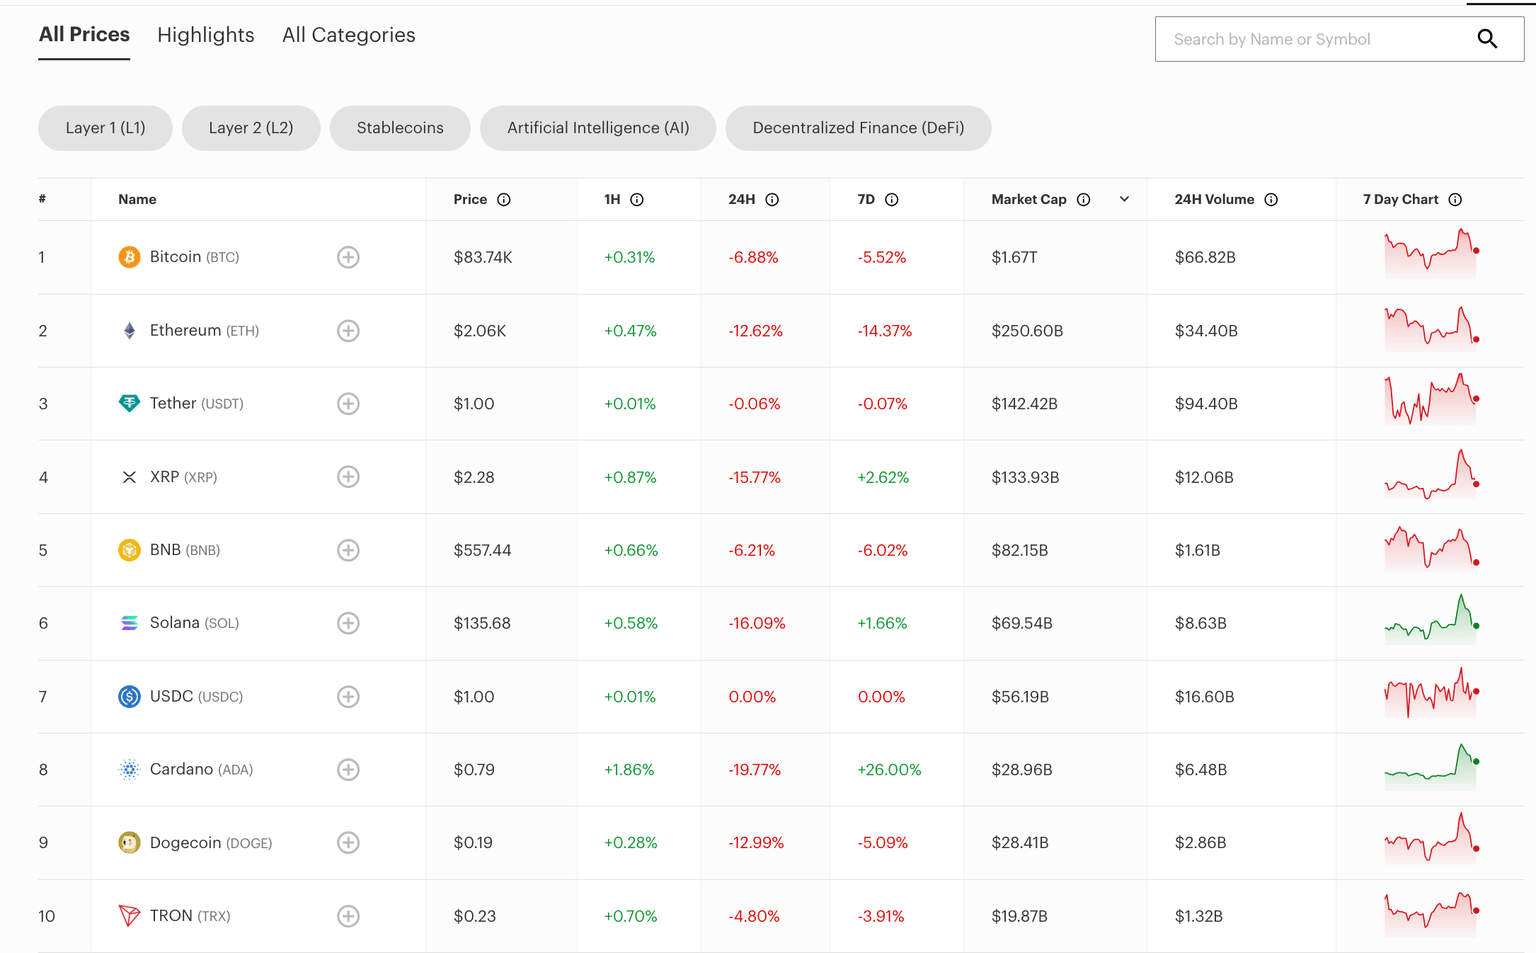Click the Dogecoin coin icon
Viewport: 1536px width, 953px height.
(128, 842)
